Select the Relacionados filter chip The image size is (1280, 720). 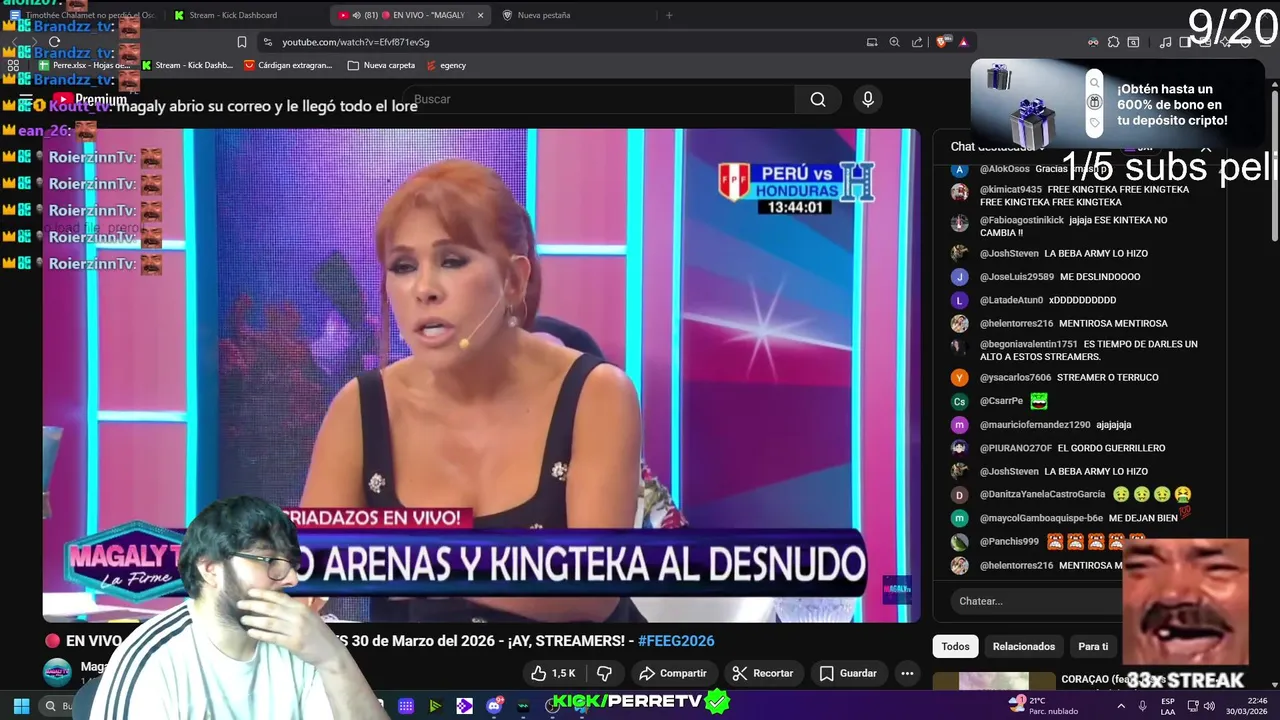[1024, 646]
